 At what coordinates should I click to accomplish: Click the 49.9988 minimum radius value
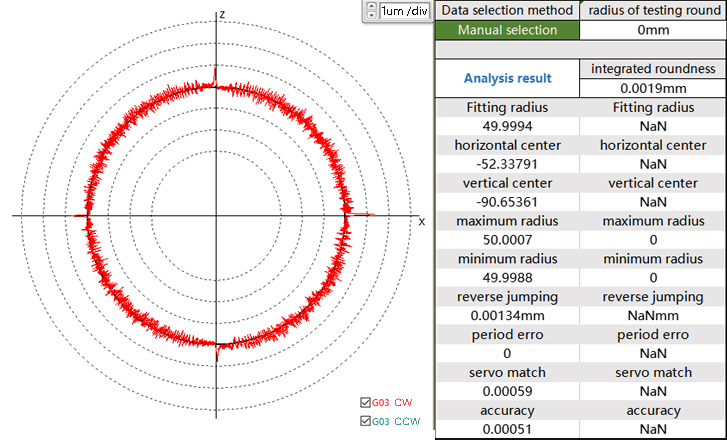(507, 278)
